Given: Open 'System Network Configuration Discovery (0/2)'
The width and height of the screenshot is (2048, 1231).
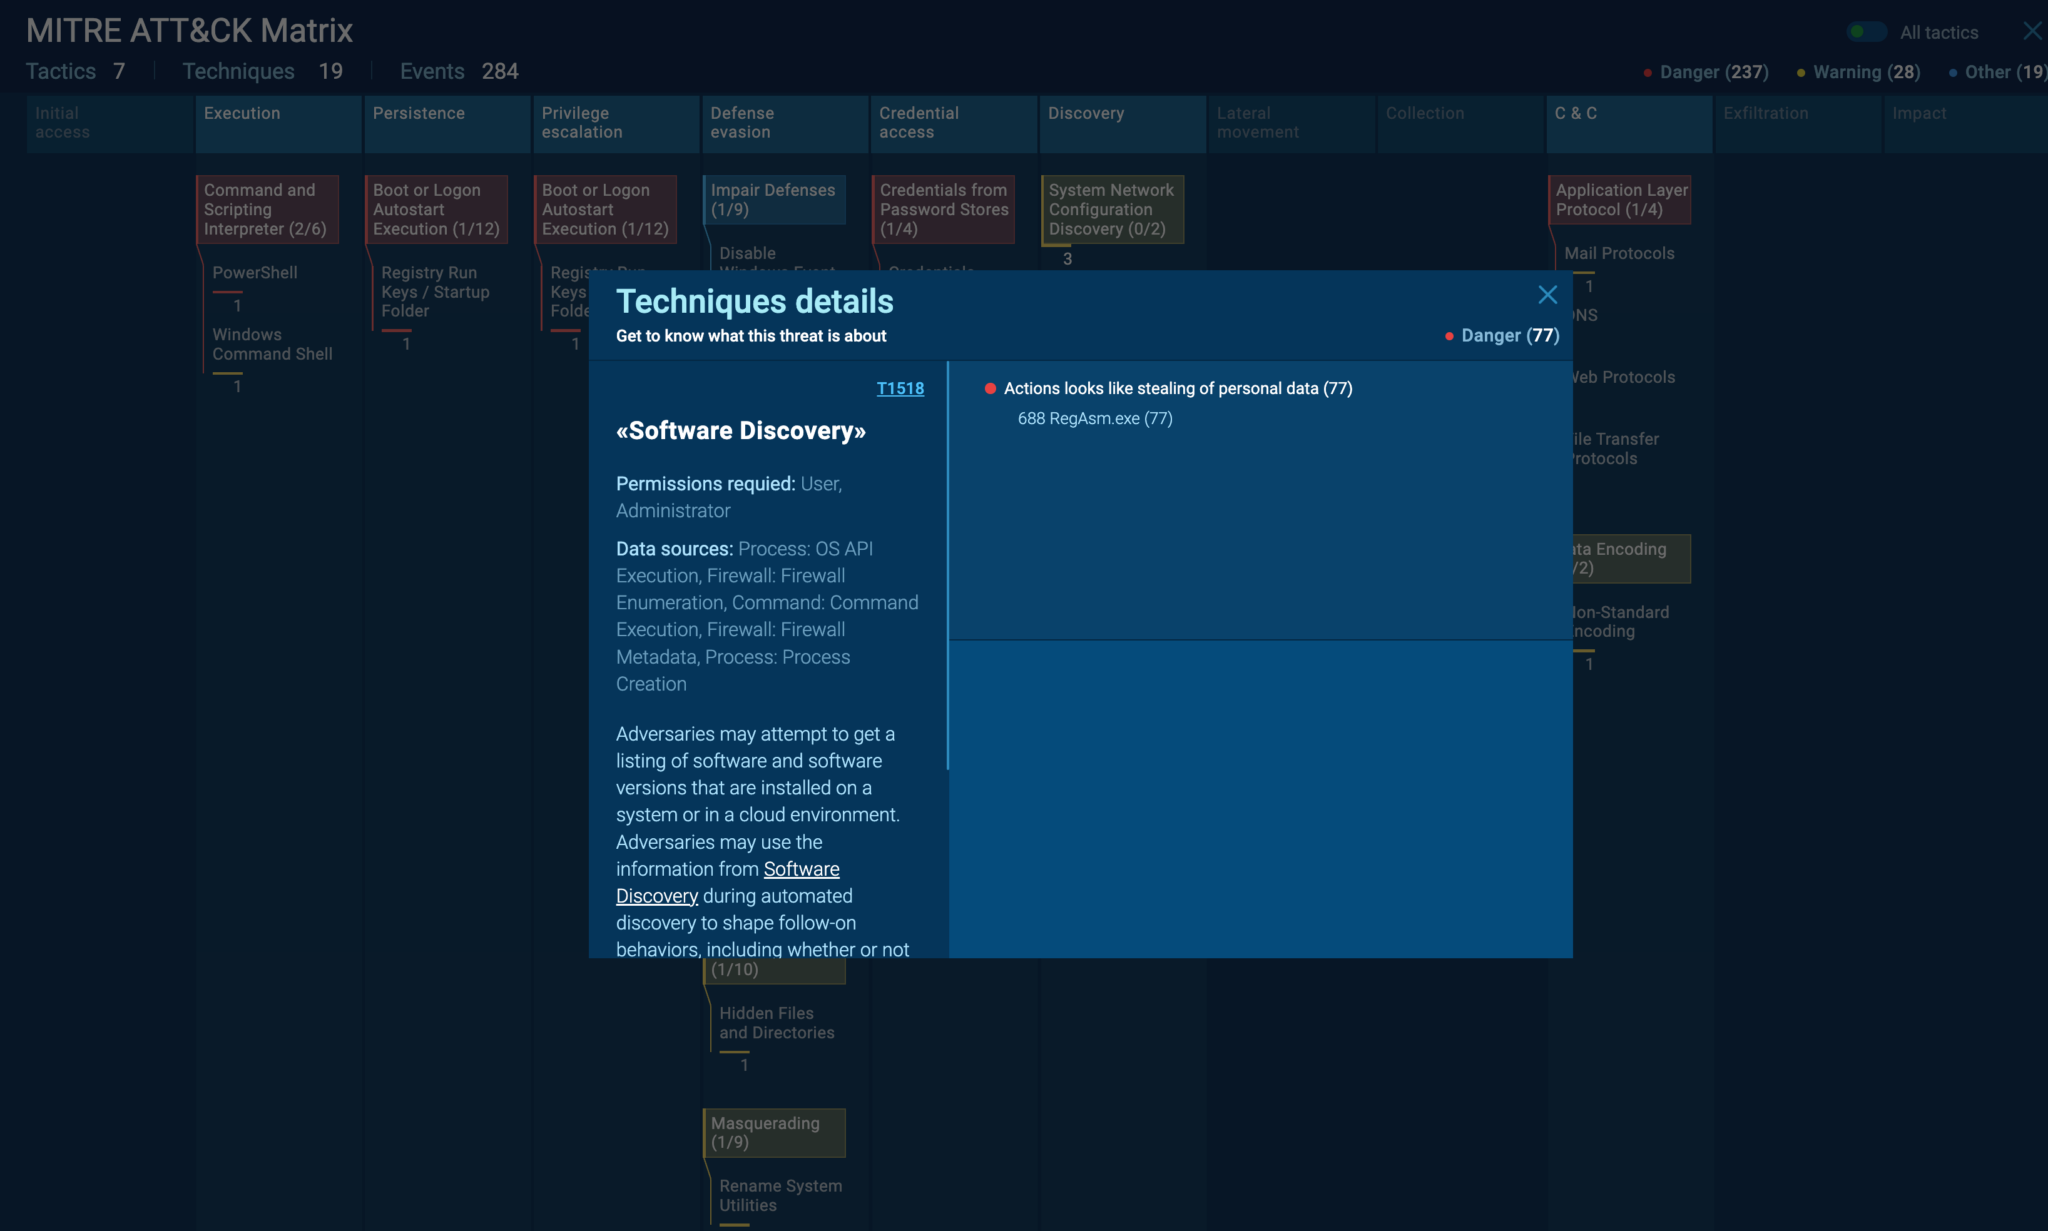Looking at the screenshot, I should pyautogui.click(x=1111, y=209).
